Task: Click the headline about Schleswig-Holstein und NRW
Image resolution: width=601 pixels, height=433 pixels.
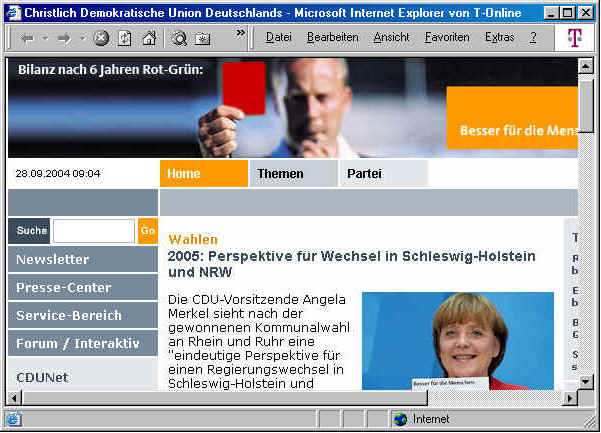Action: [351, 264]
